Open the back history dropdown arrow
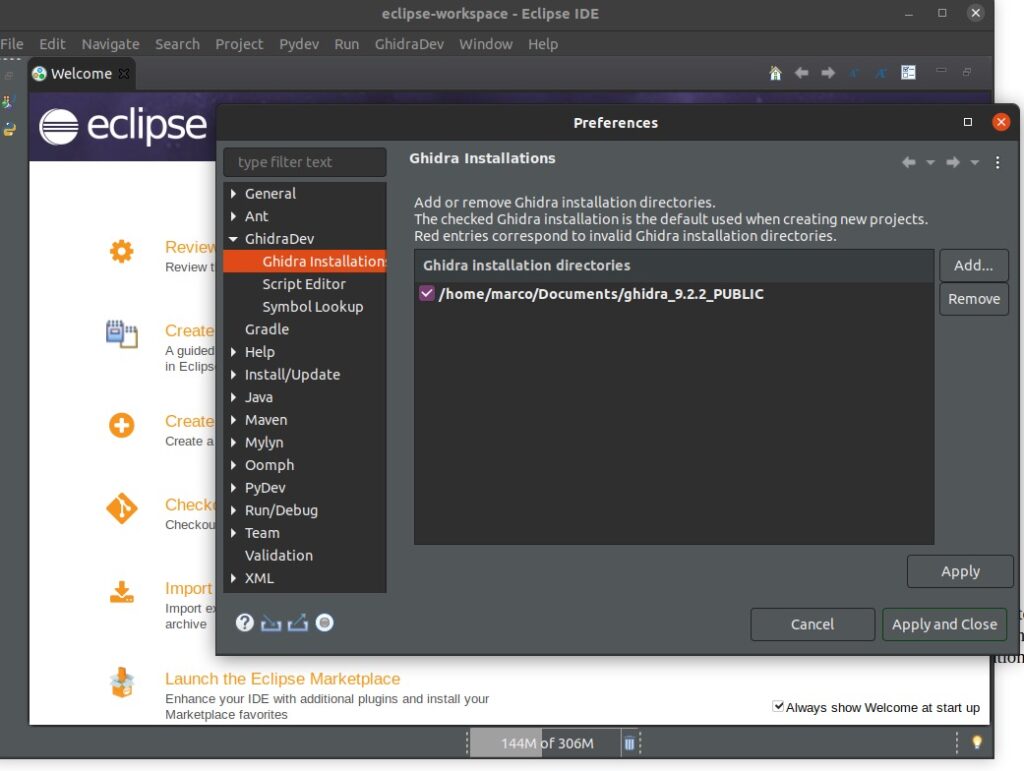The height and width of the screenshot is (771, 1024). point(930,163)
